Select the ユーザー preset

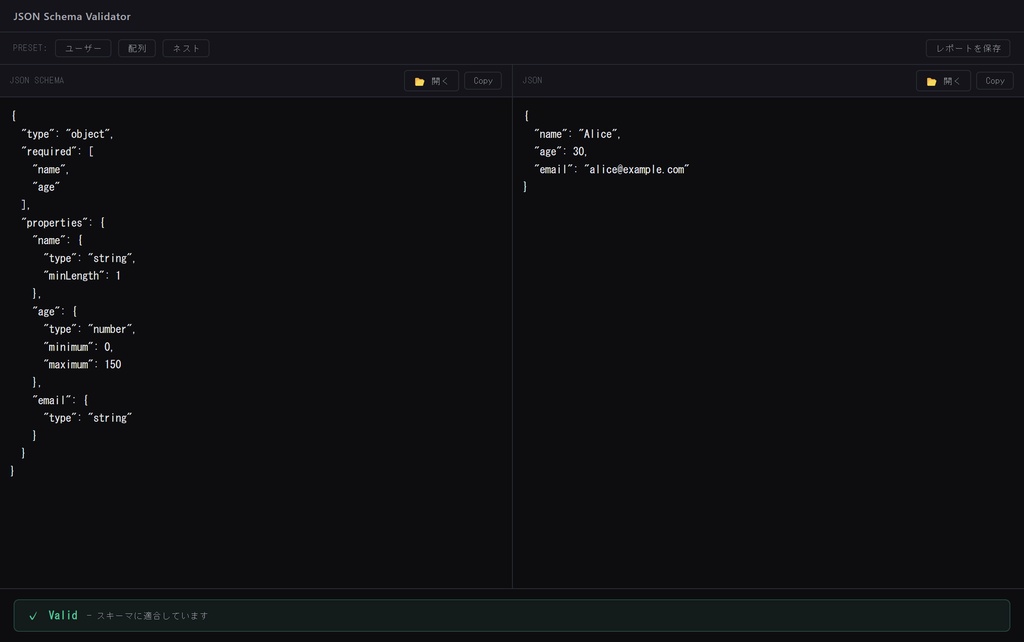pyautogui.click(x=83, y=48)
